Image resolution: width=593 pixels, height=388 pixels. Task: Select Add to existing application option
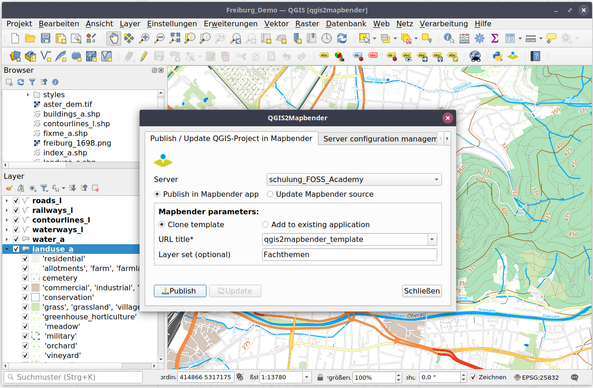(x=265, y=225)
